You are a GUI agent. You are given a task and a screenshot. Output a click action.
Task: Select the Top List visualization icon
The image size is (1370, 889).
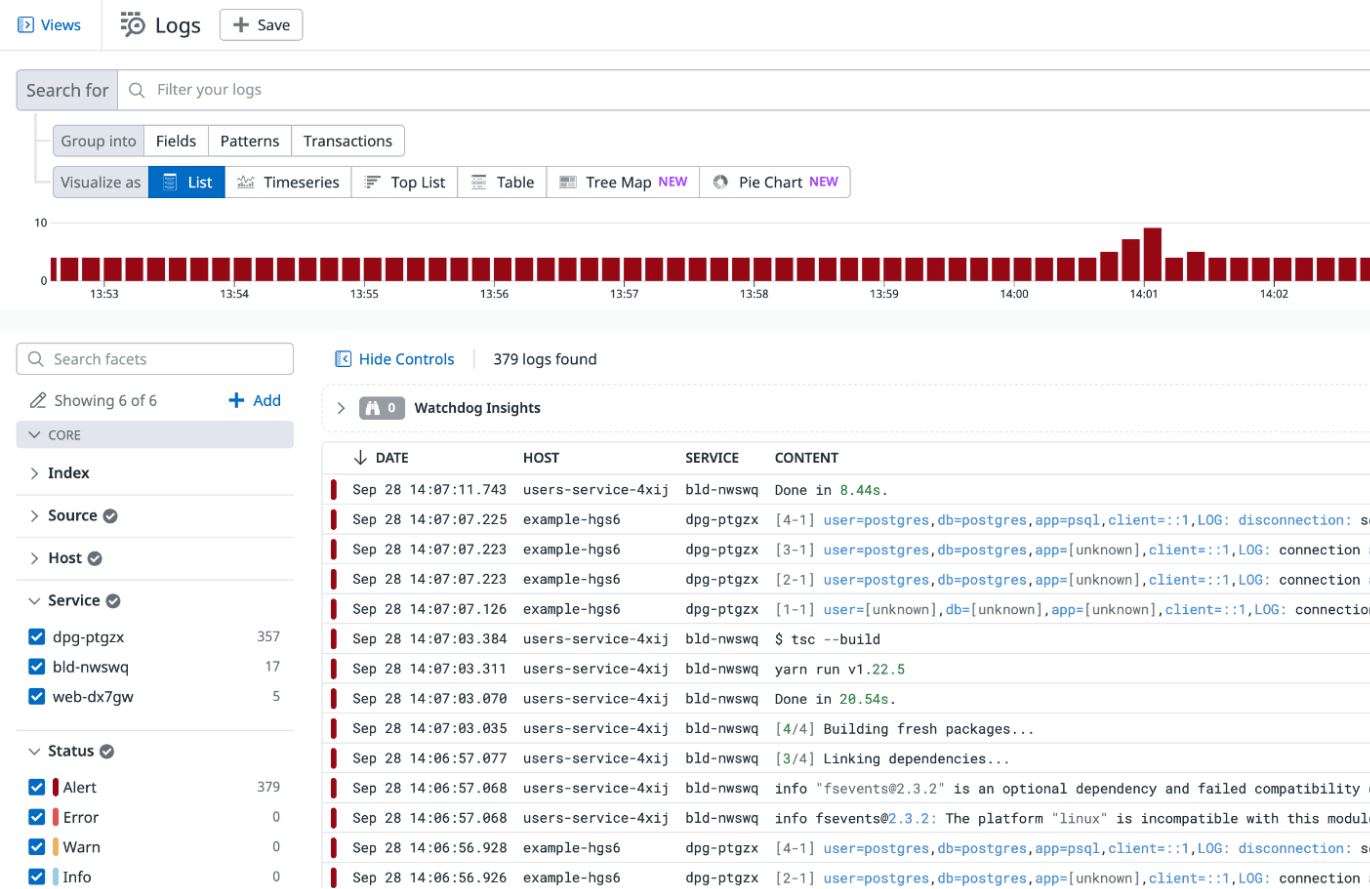(x=374, y=182)
